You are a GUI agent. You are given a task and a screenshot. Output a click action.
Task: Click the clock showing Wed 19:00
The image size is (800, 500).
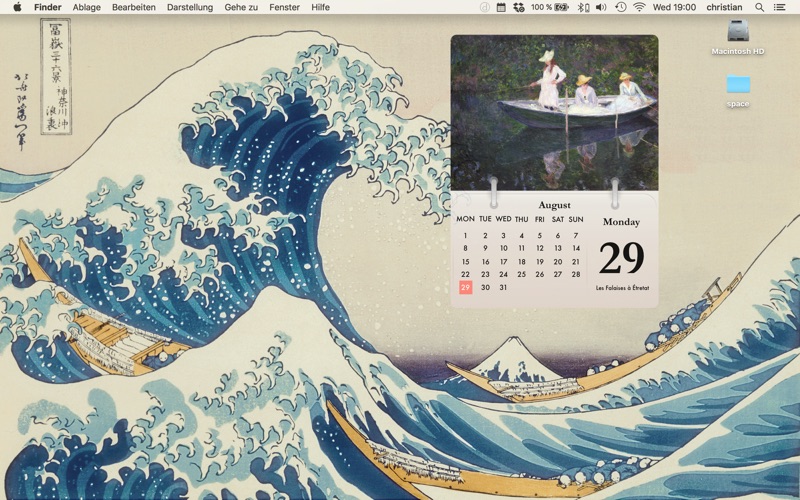tap(674, 7)
